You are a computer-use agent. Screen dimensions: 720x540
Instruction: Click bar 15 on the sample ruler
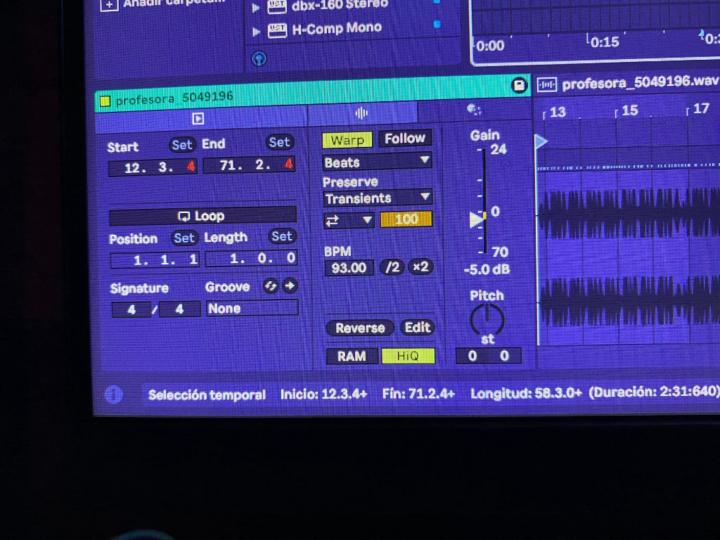click(x=630, y=110)
